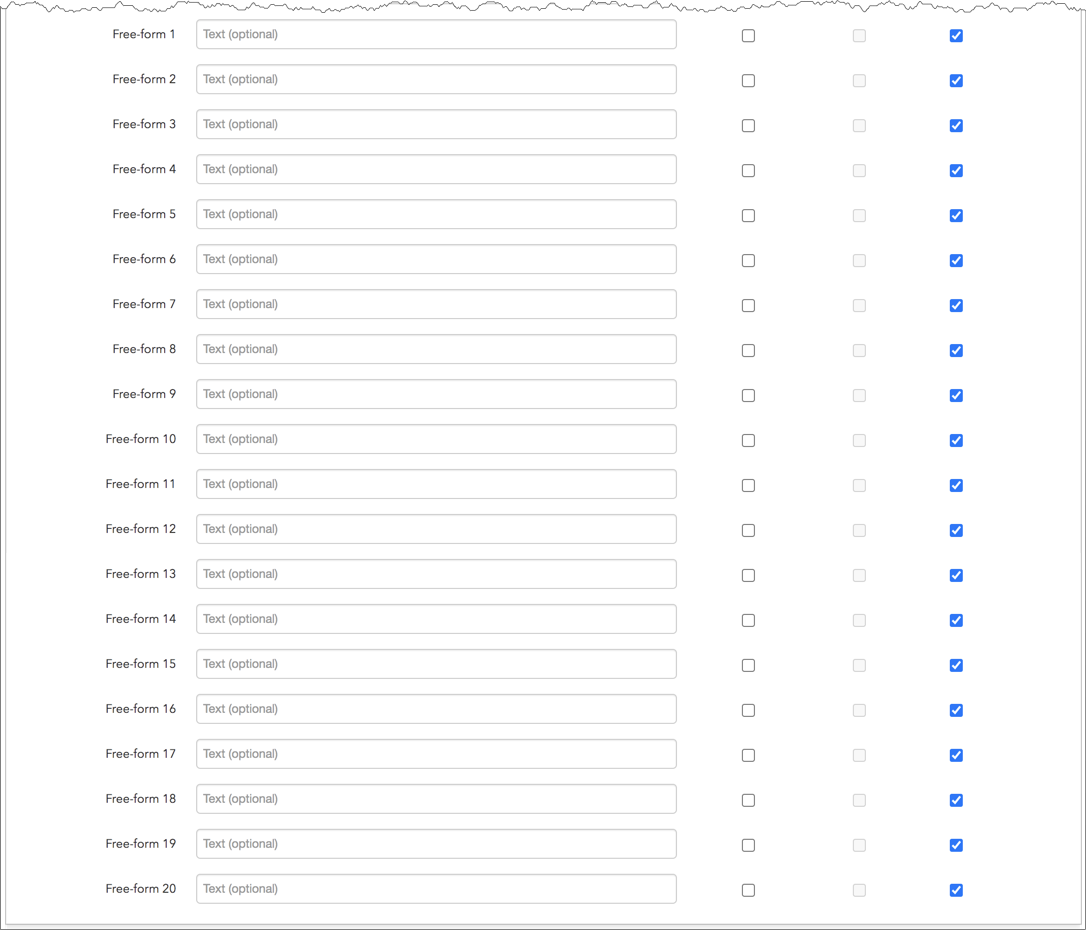The image size is (1086, 930).
Task: Enable the first checkbox for Free-form 19
Action: [x=748, y=846]
